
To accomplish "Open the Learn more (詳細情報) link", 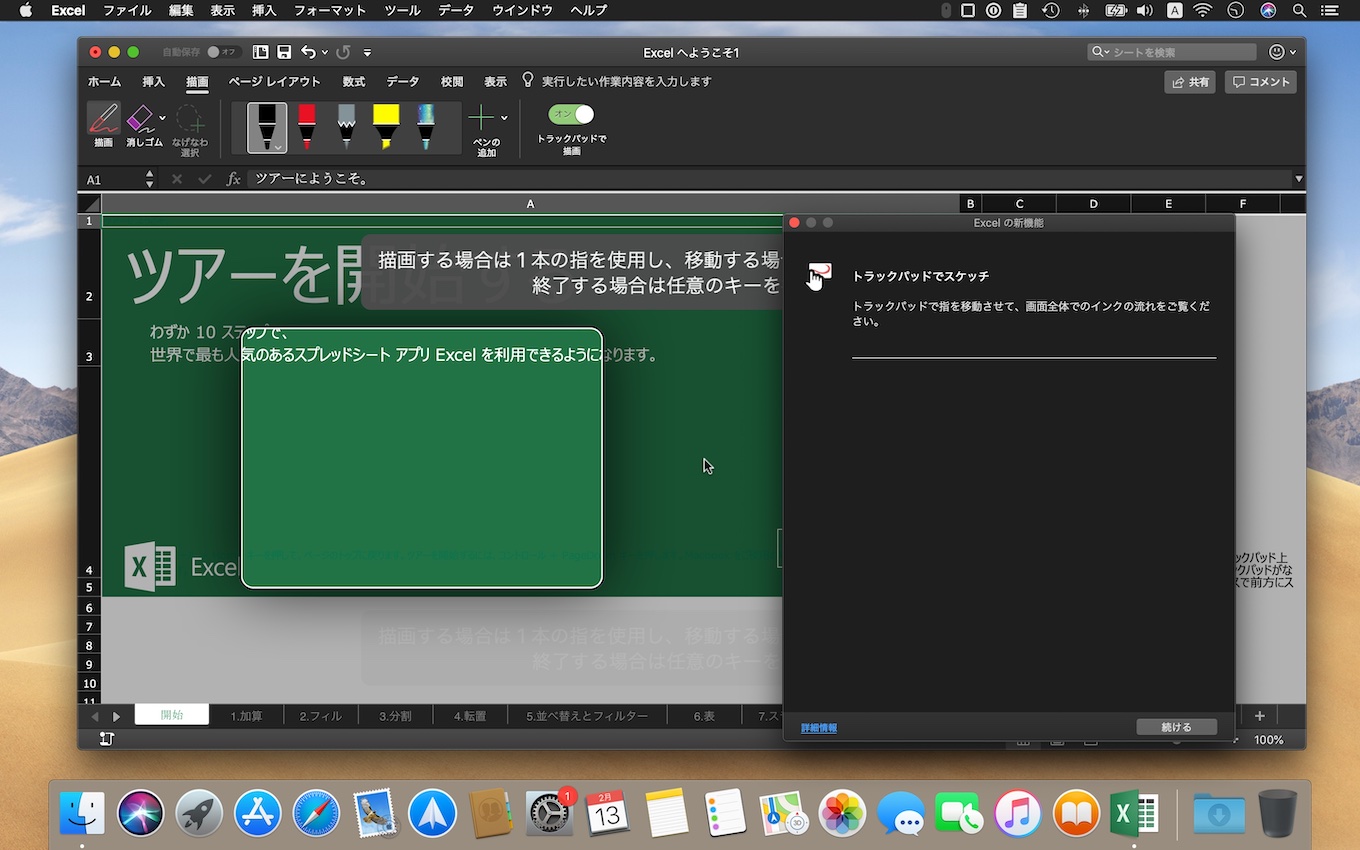I will pos(819,728).
